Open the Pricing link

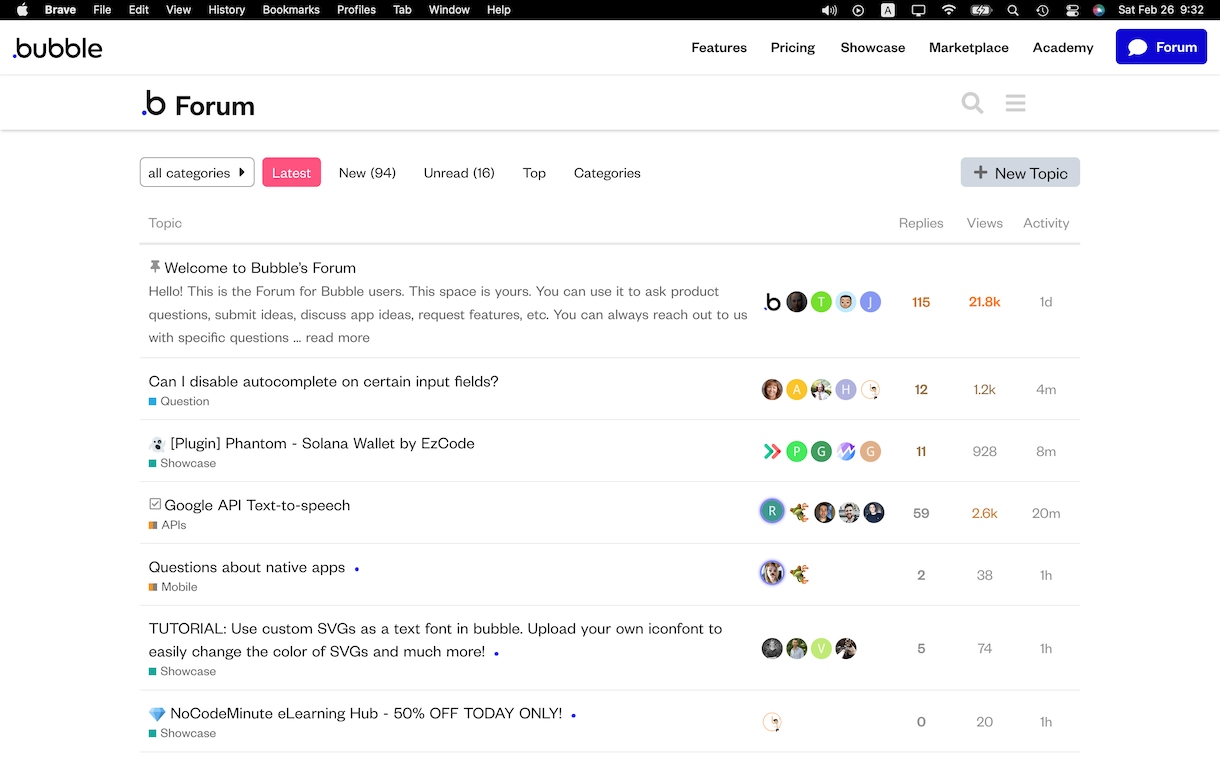[x=793, y=47]
